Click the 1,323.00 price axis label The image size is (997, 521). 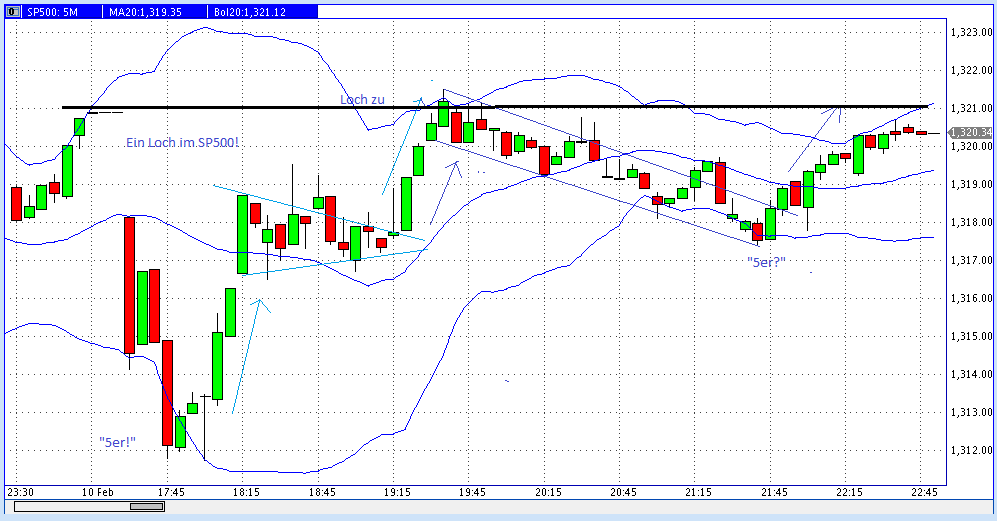click(972, 32)
